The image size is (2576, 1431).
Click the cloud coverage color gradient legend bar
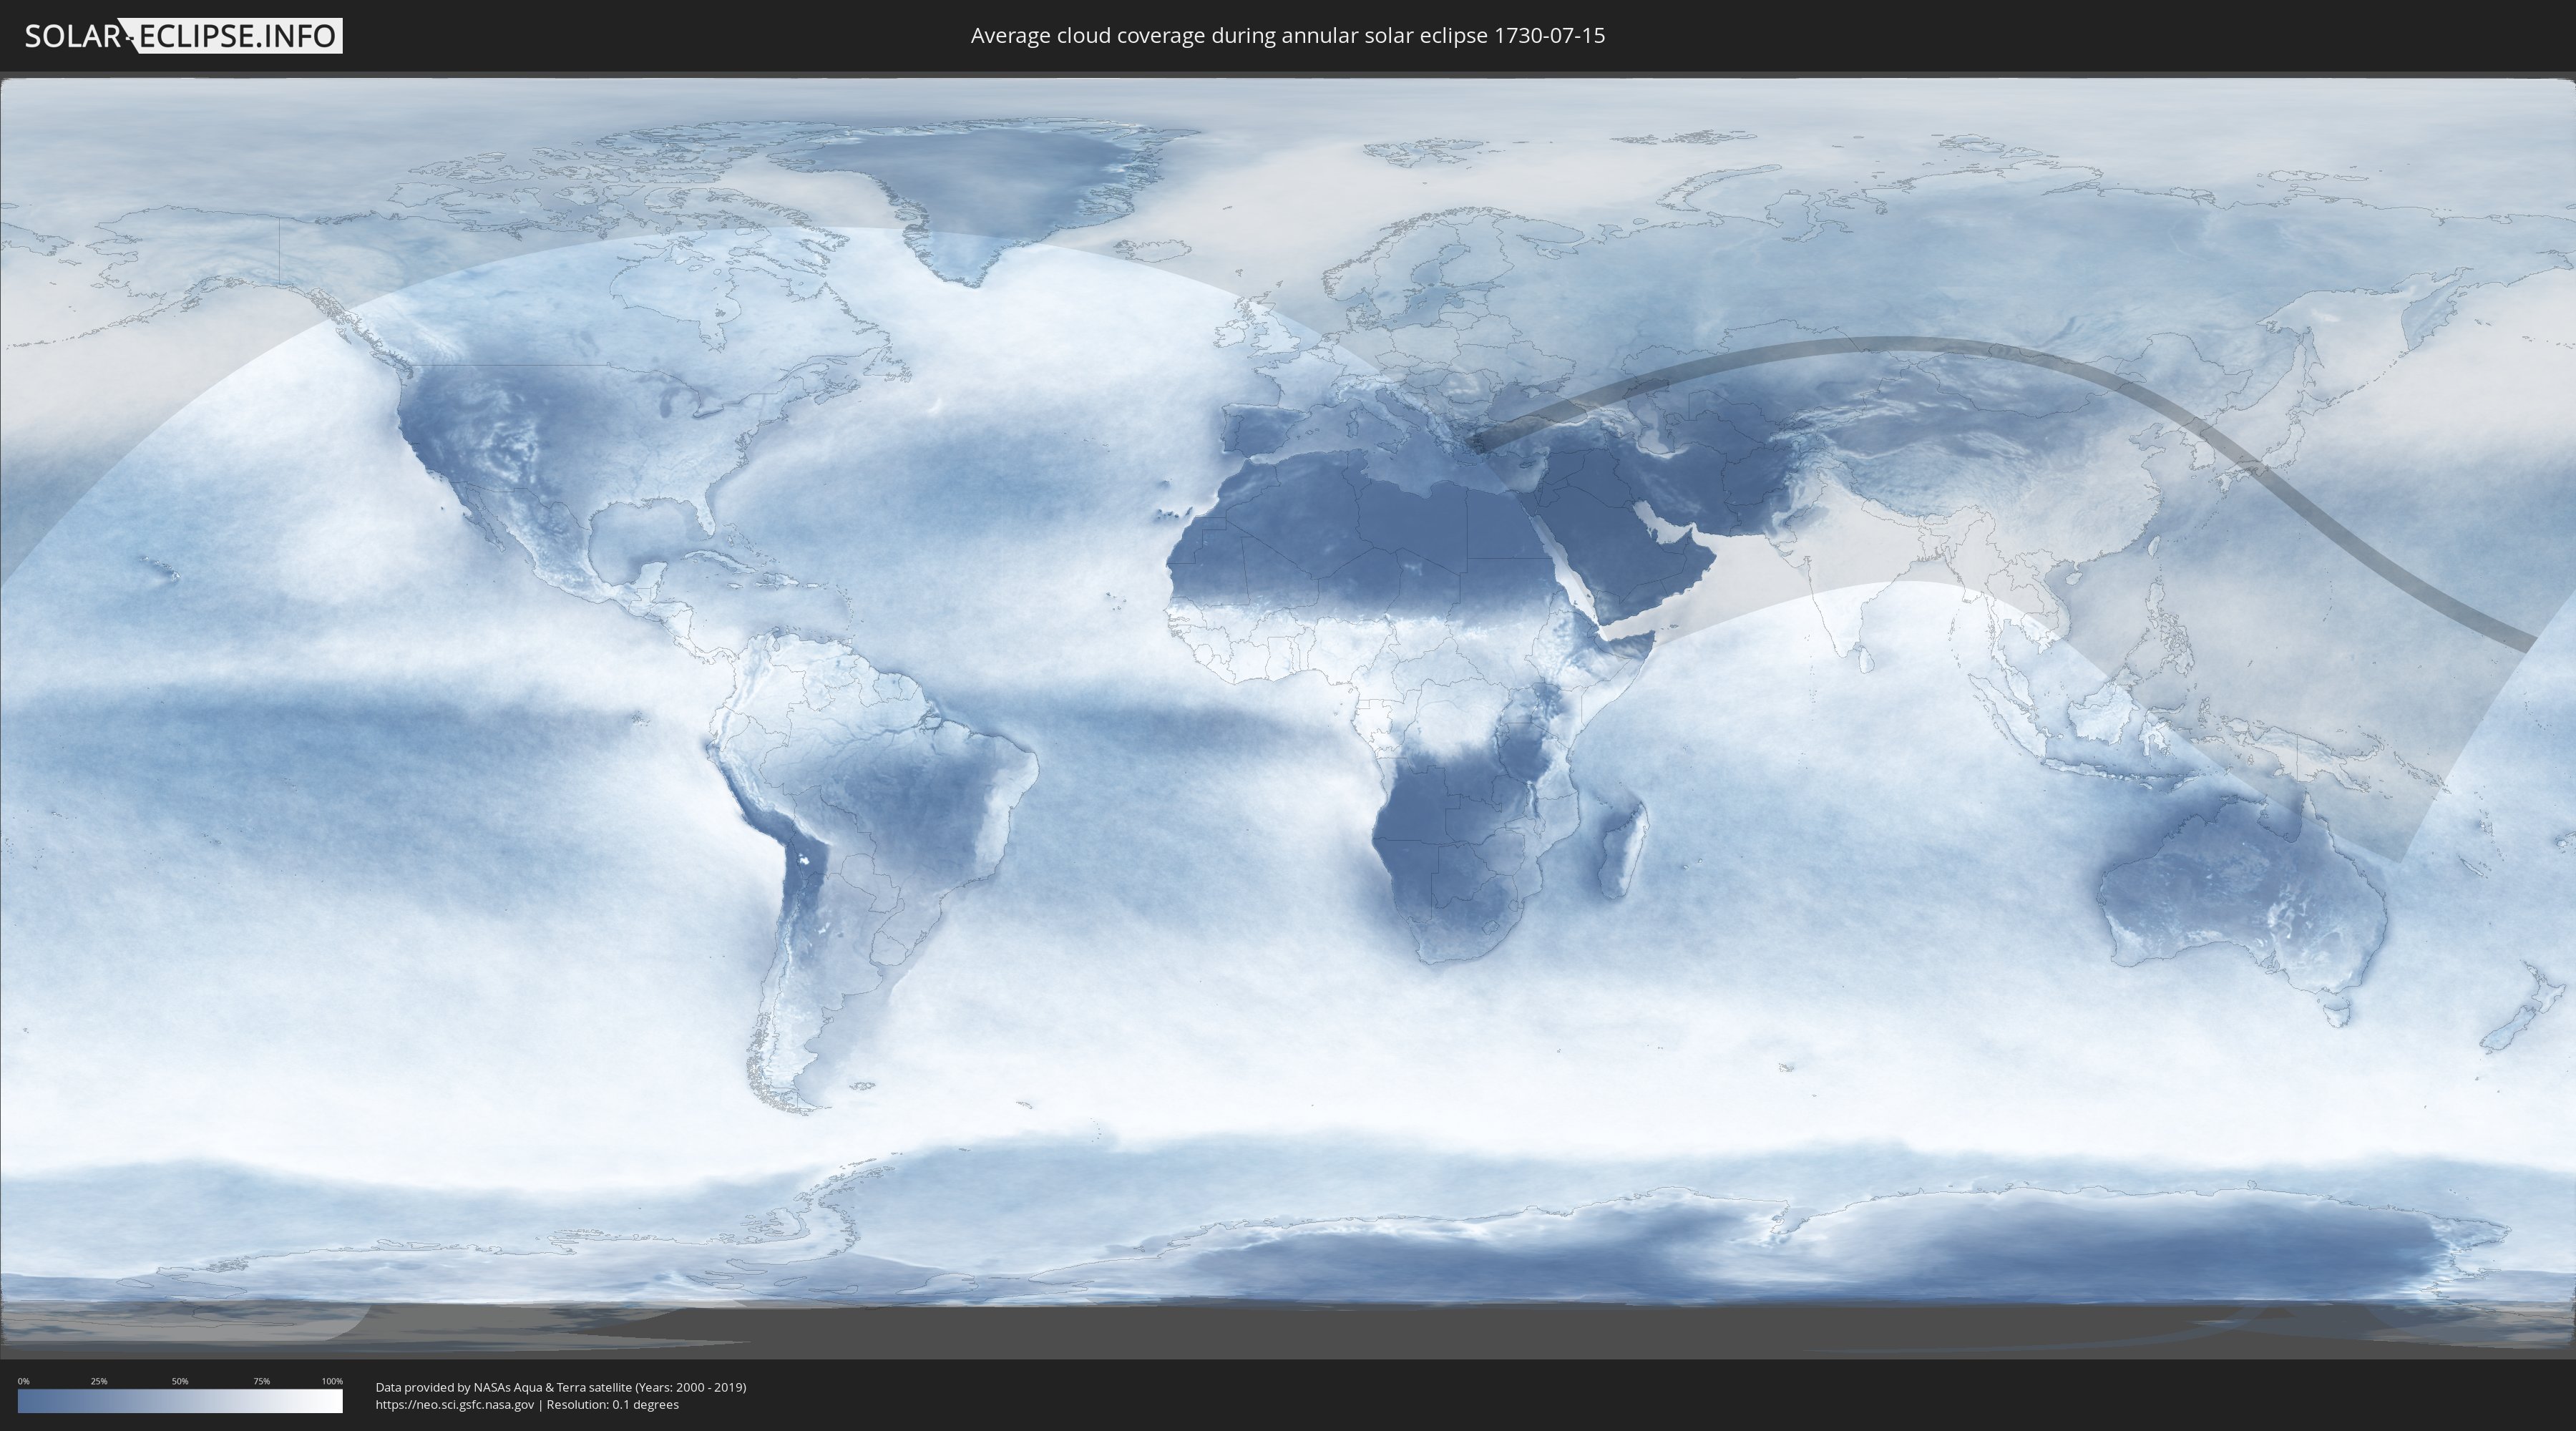point(180,1401)
